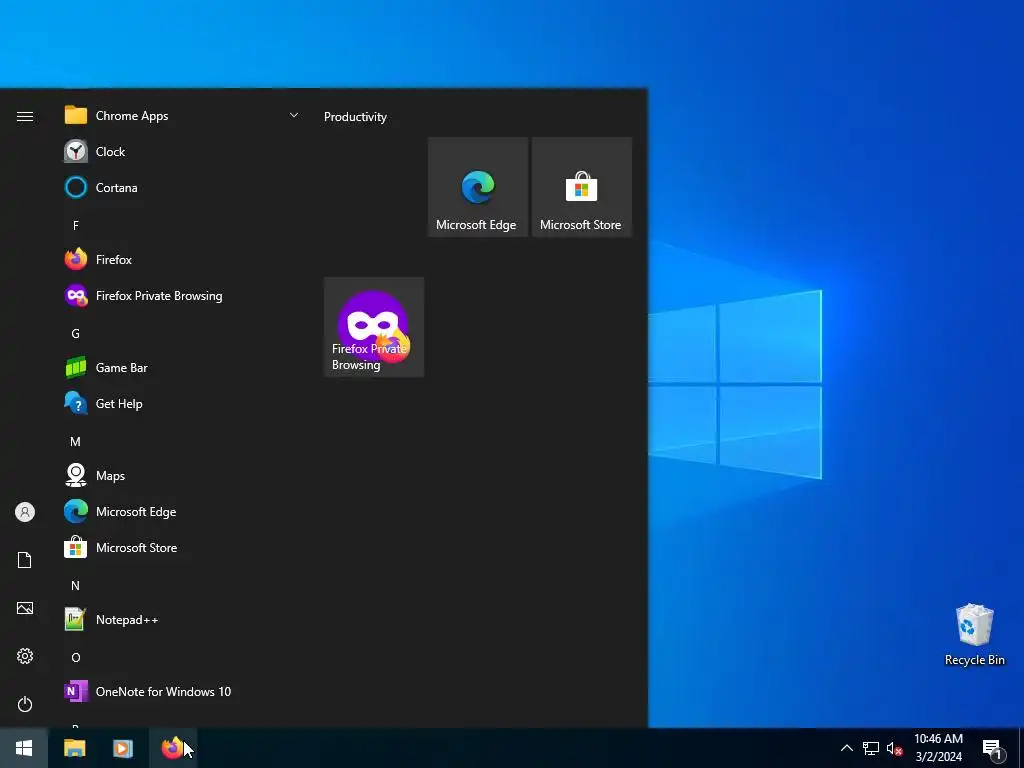Click the muted volume tray icon
The height and width of the screenshot is (768, 1024).
tap(894, 748)
